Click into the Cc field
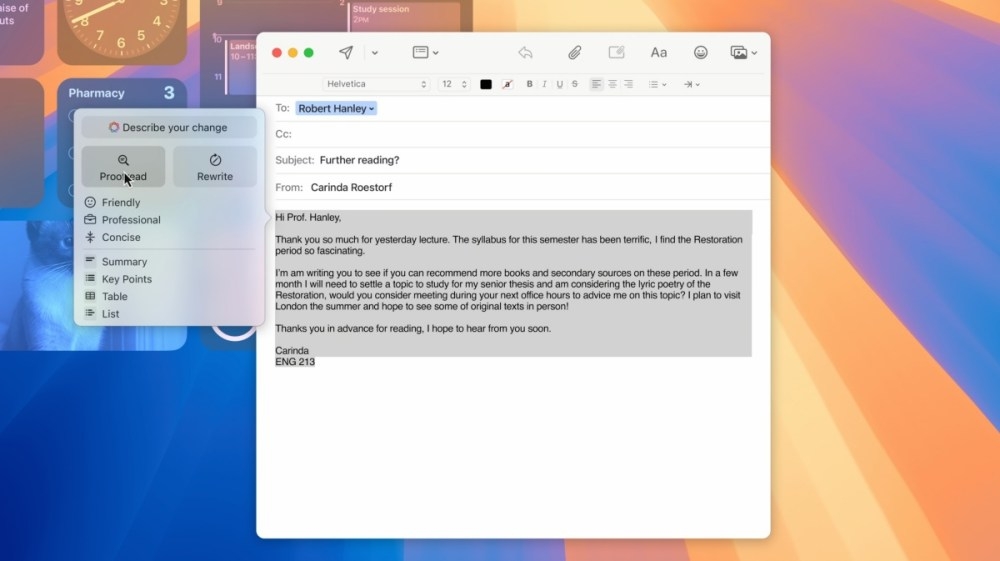The width and height of the screenshot is (1000, 561). point(520,134)
